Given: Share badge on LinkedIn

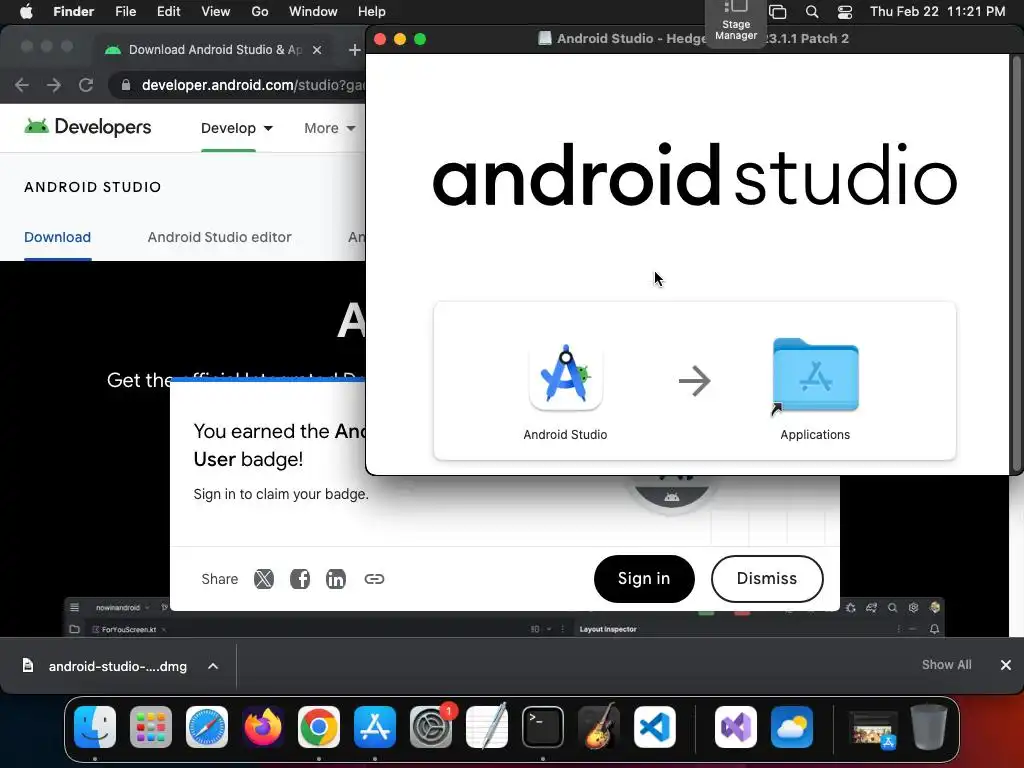Looking at the screenshot, I should [336, 579].
